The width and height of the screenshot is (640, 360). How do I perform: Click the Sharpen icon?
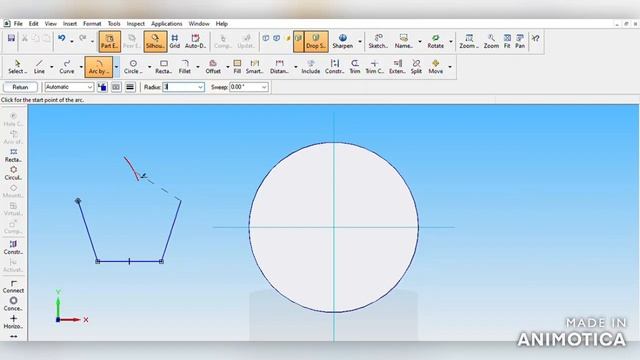[342, 42]
